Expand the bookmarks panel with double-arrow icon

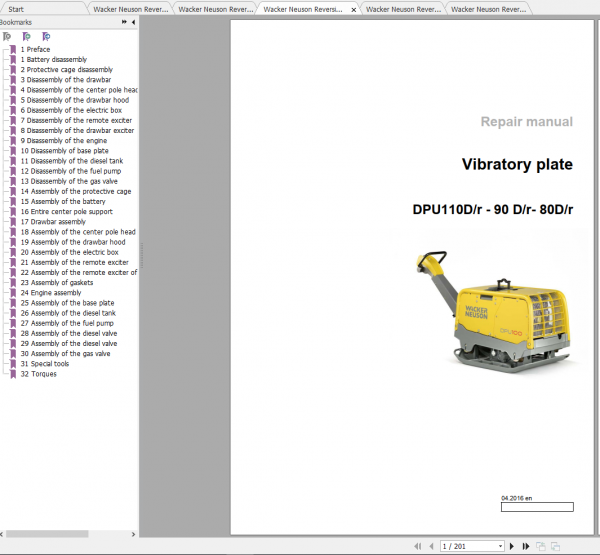[x=124, y=22]
